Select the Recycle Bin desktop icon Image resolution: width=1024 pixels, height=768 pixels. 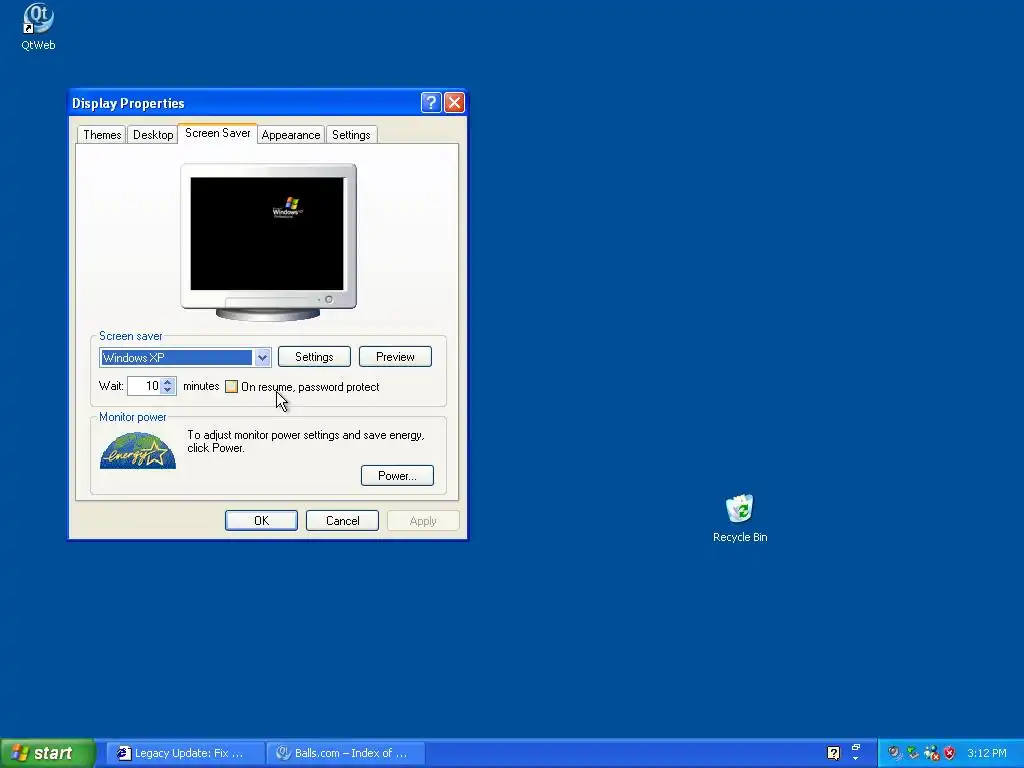(740, 519)
